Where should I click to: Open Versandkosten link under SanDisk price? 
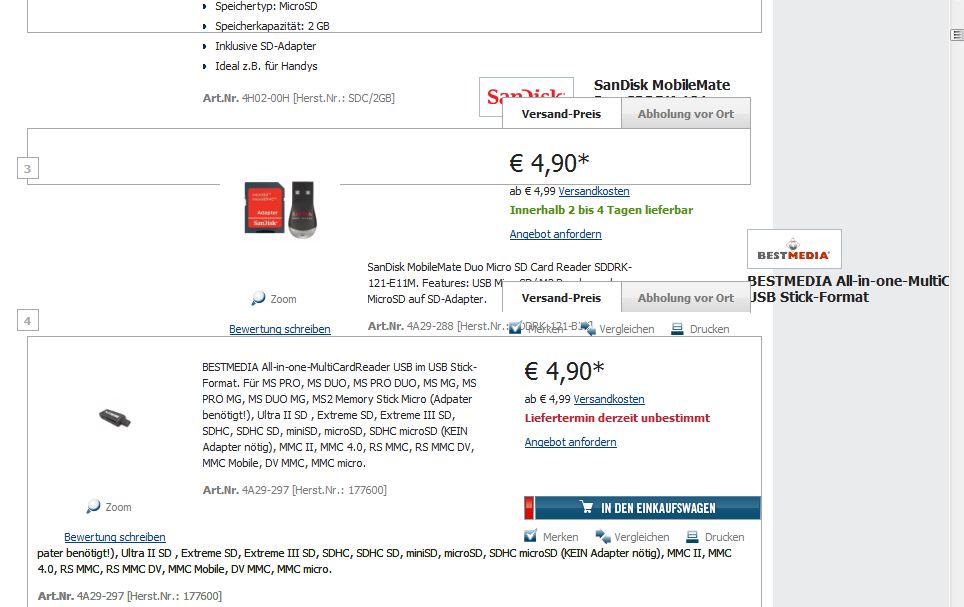point(594,191)
